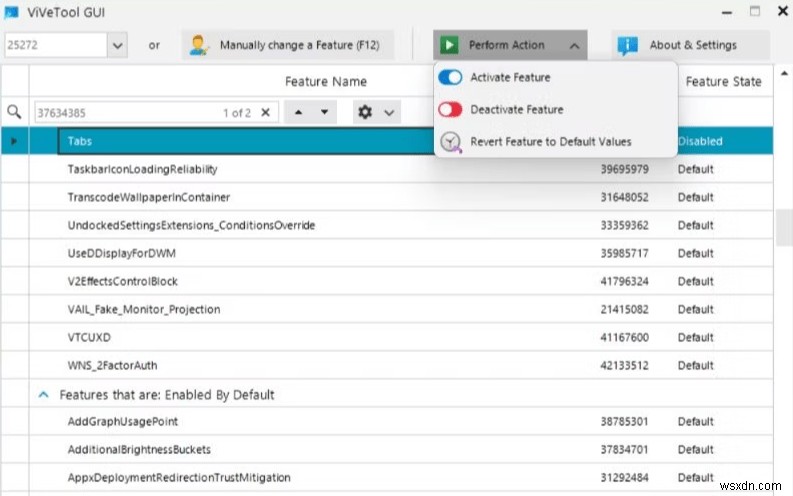The height and width of the screenshot is (496, 793).
Task: Click feature ID 42133512
Action: point(624,366)
